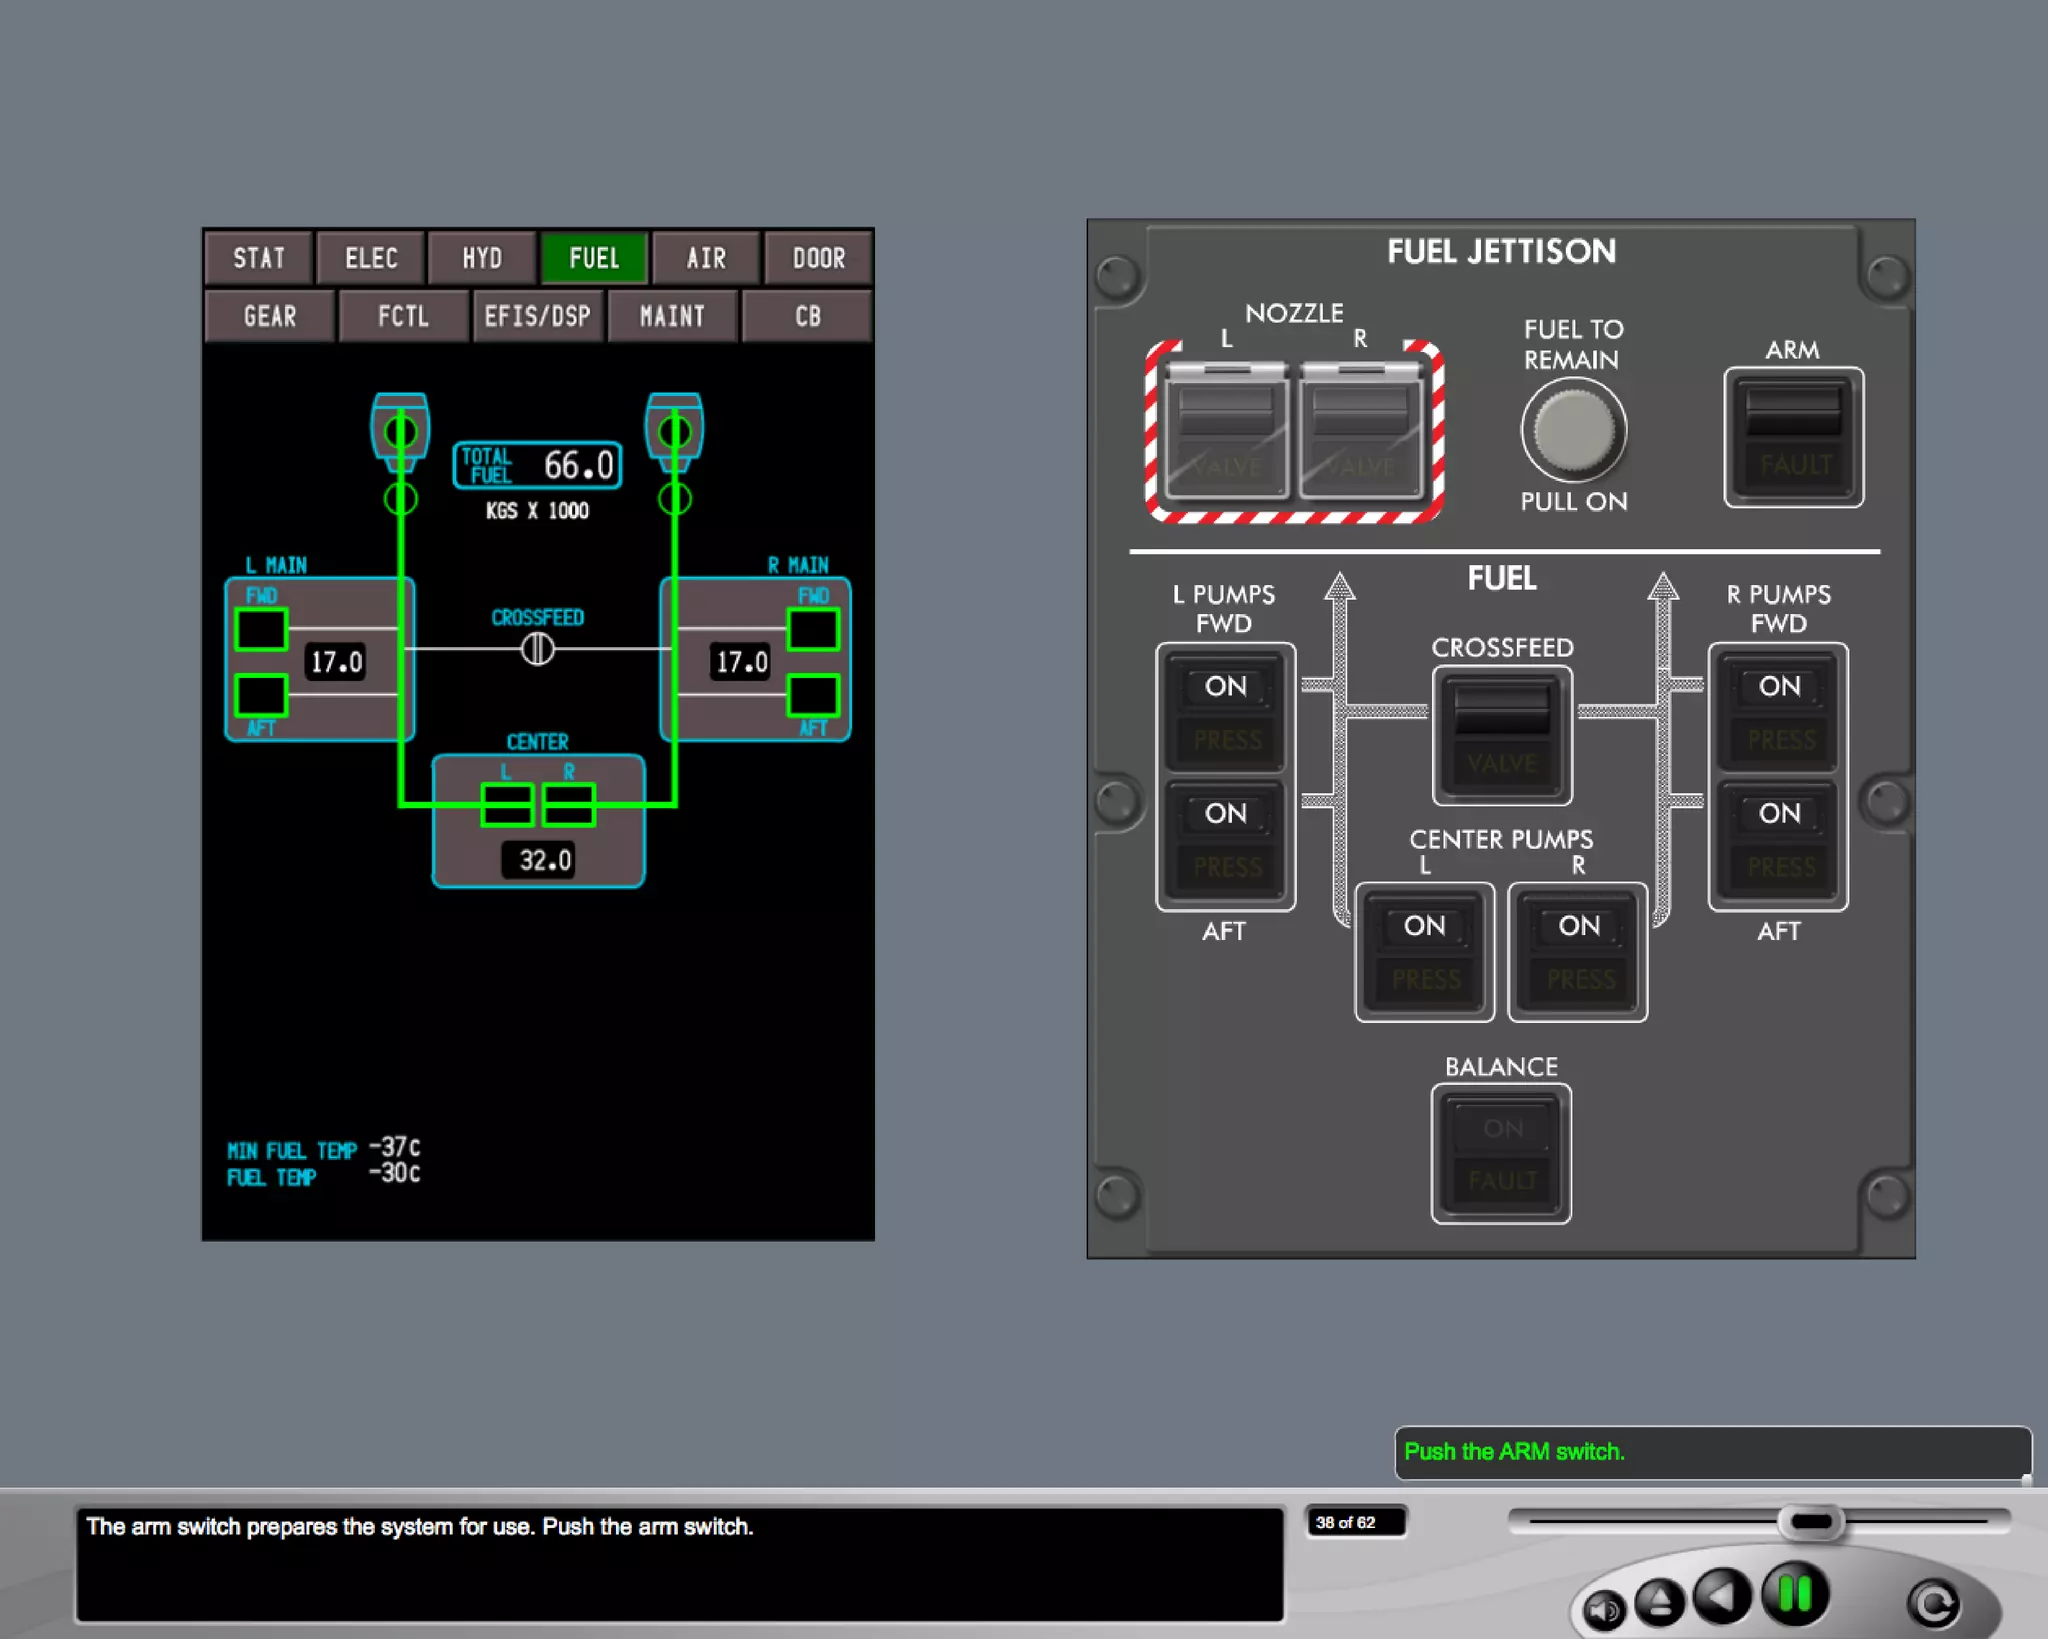2048x1639 pixels.
Task: Click the R MAIN AFT pump box
Action: point(813,695)
